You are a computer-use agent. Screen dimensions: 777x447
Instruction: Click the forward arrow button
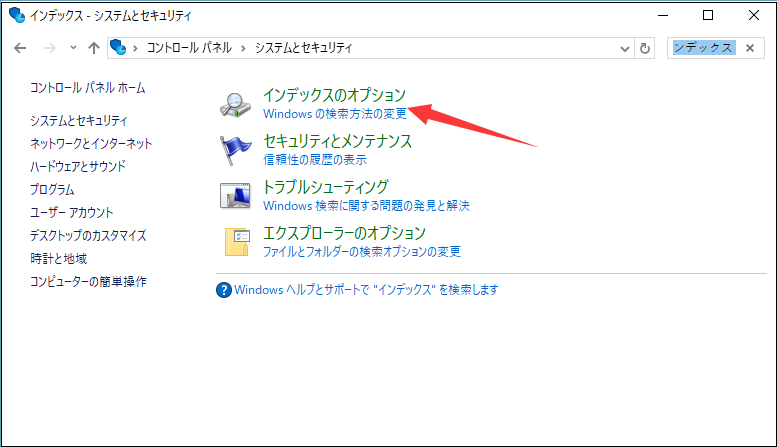(50, 48)
